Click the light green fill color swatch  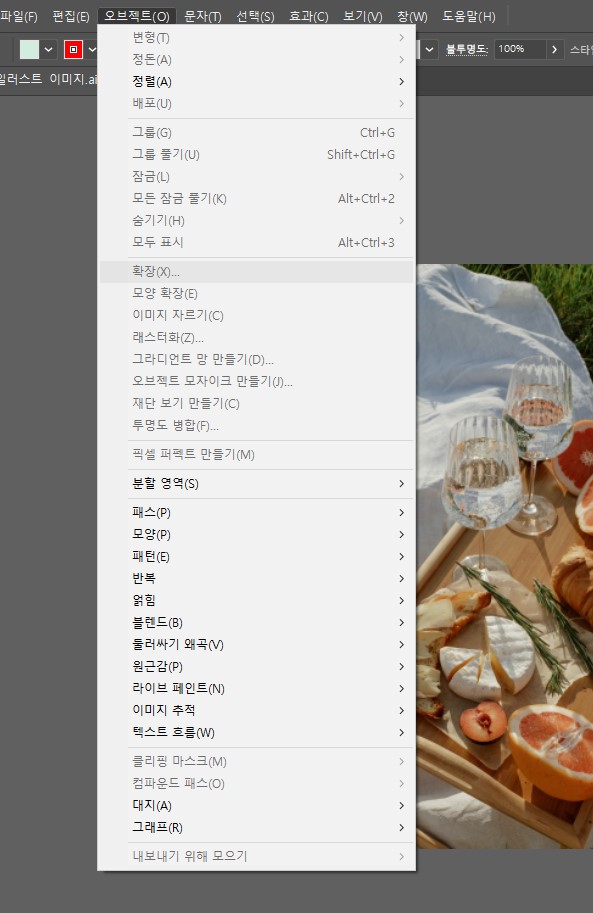click(29, 49)
